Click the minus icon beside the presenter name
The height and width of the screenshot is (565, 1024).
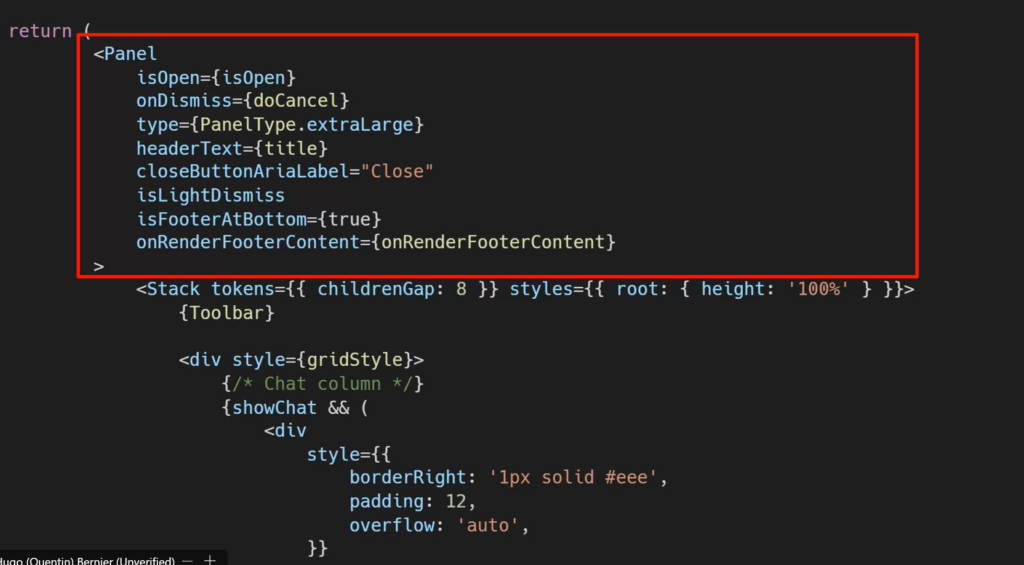point(188,560)
